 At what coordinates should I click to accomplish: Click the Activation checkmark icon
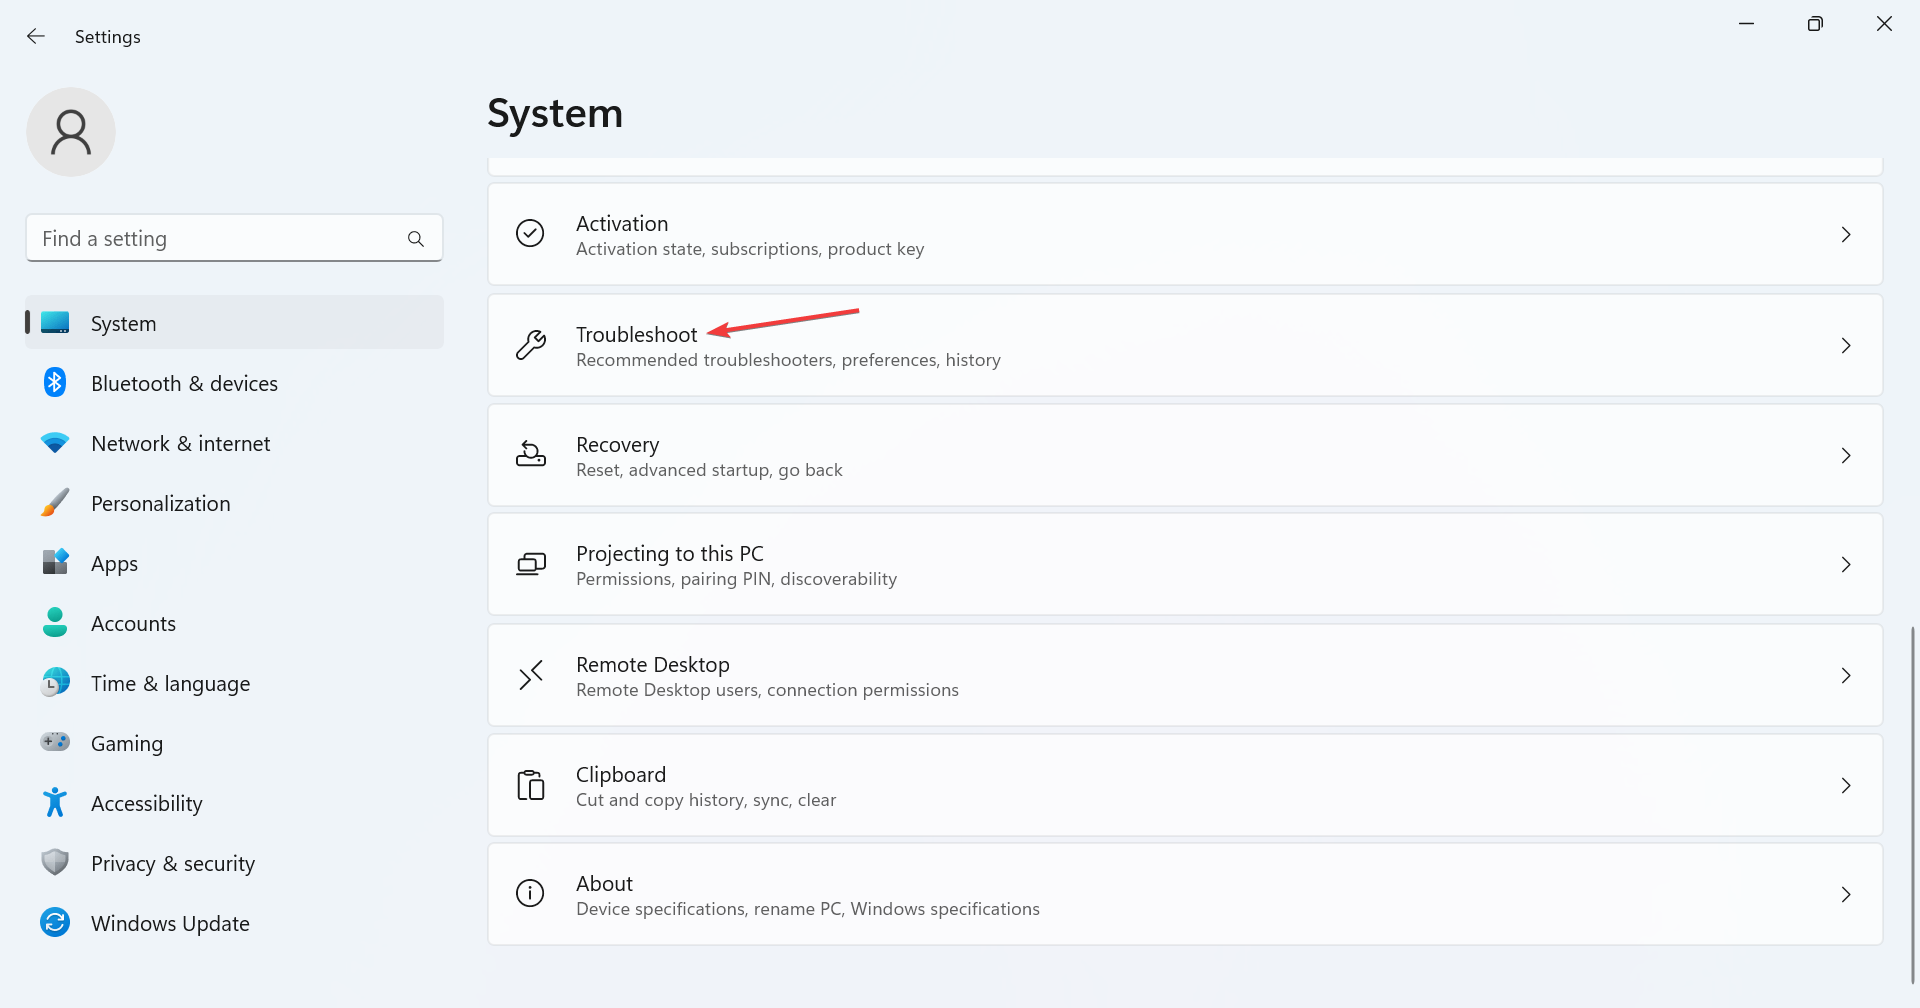[530, 233]
